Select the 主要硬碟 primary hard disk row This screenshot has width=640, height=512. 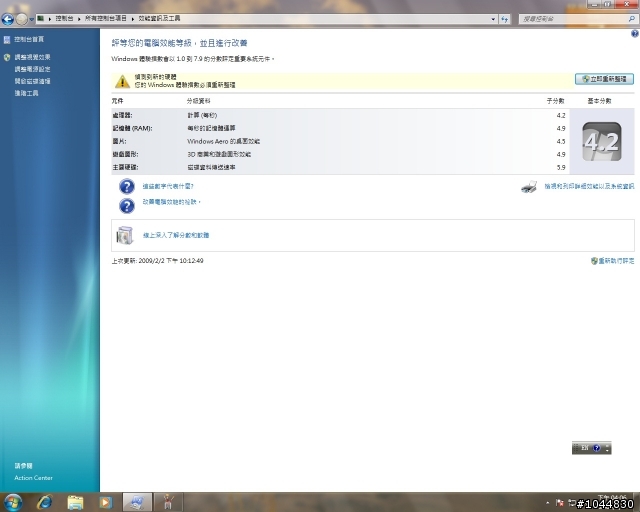340,167
